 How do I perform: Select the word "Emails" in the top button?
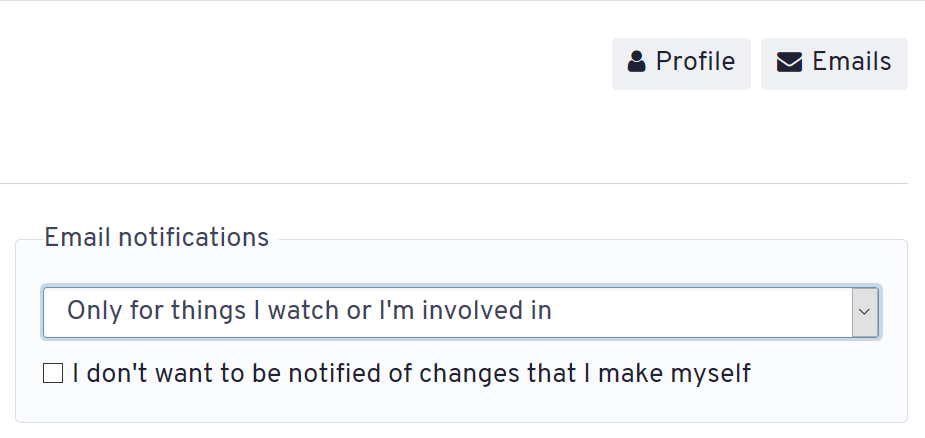pos(851,61)
